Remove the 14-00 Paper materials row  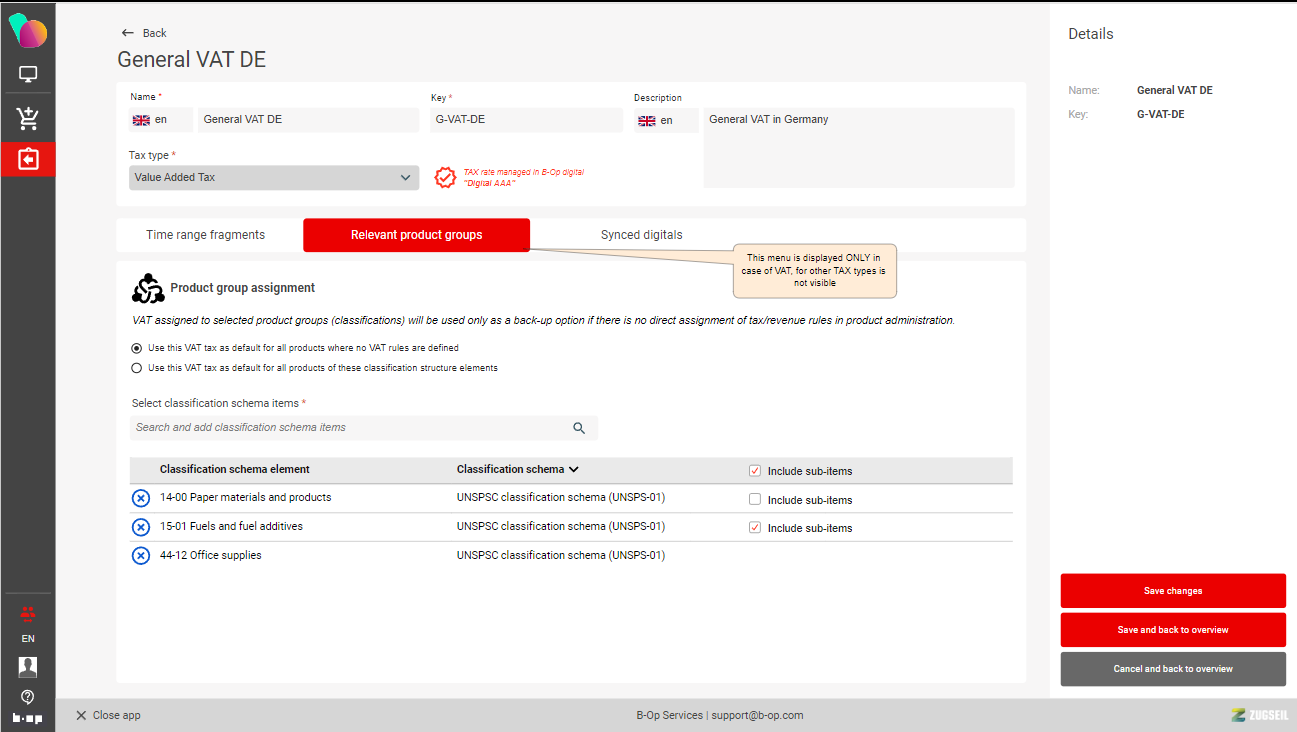pyautogui.click(x=141, y=498)
